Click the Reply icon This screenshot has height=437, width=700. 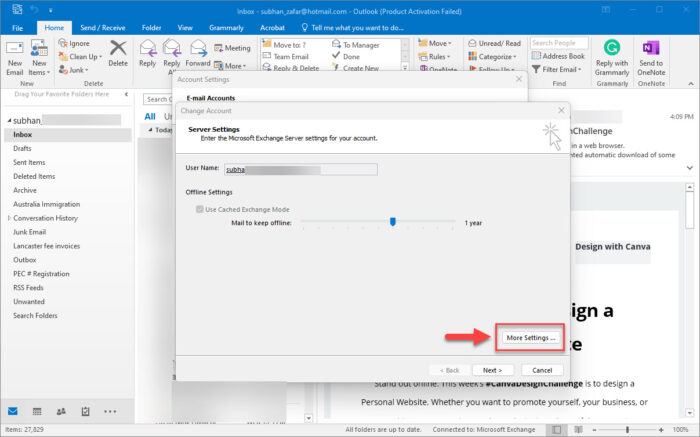pos(147,48)
